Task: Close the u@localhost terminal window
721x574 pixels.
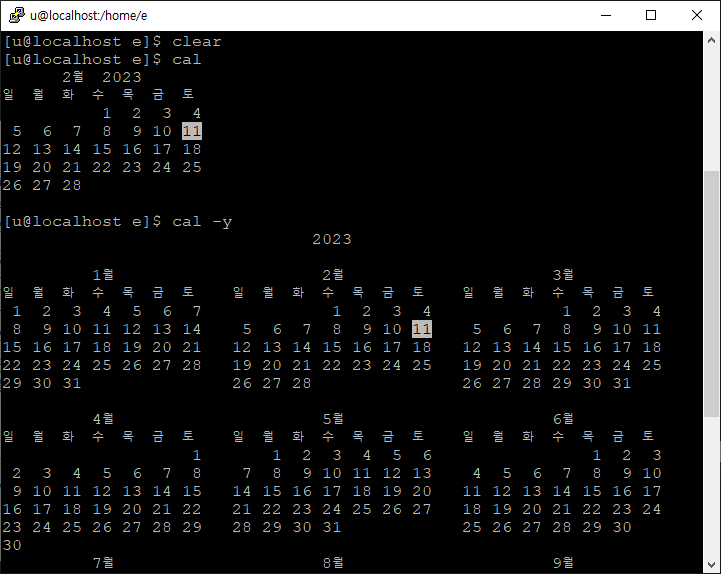Action: point(697,15)
